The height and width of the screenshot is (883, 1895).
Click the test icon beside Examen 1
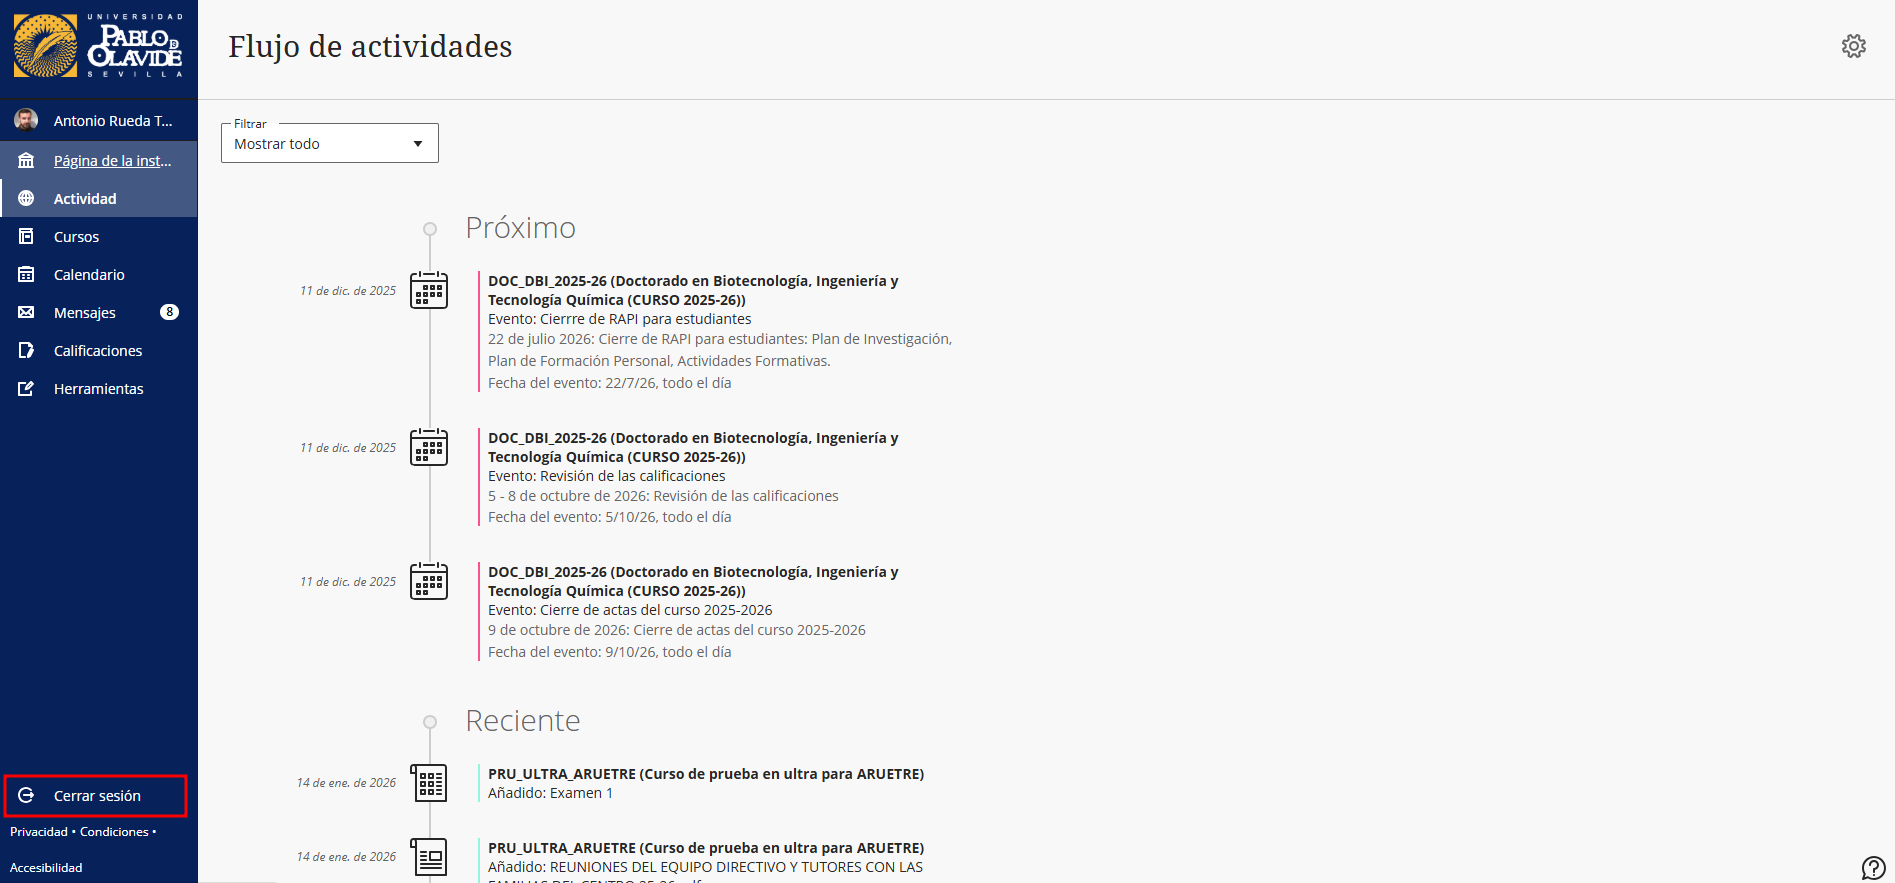(x=429, y=783)
